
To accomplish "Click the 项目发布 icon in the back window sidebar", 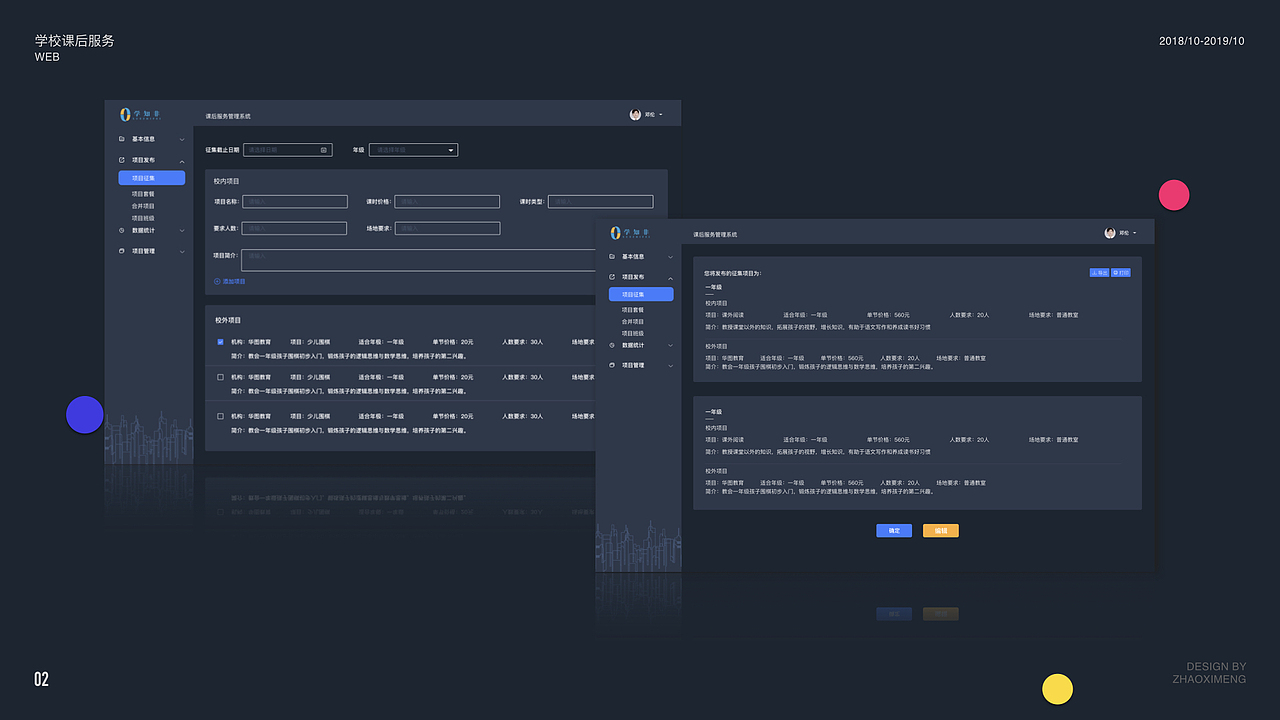I will [122, 160].
